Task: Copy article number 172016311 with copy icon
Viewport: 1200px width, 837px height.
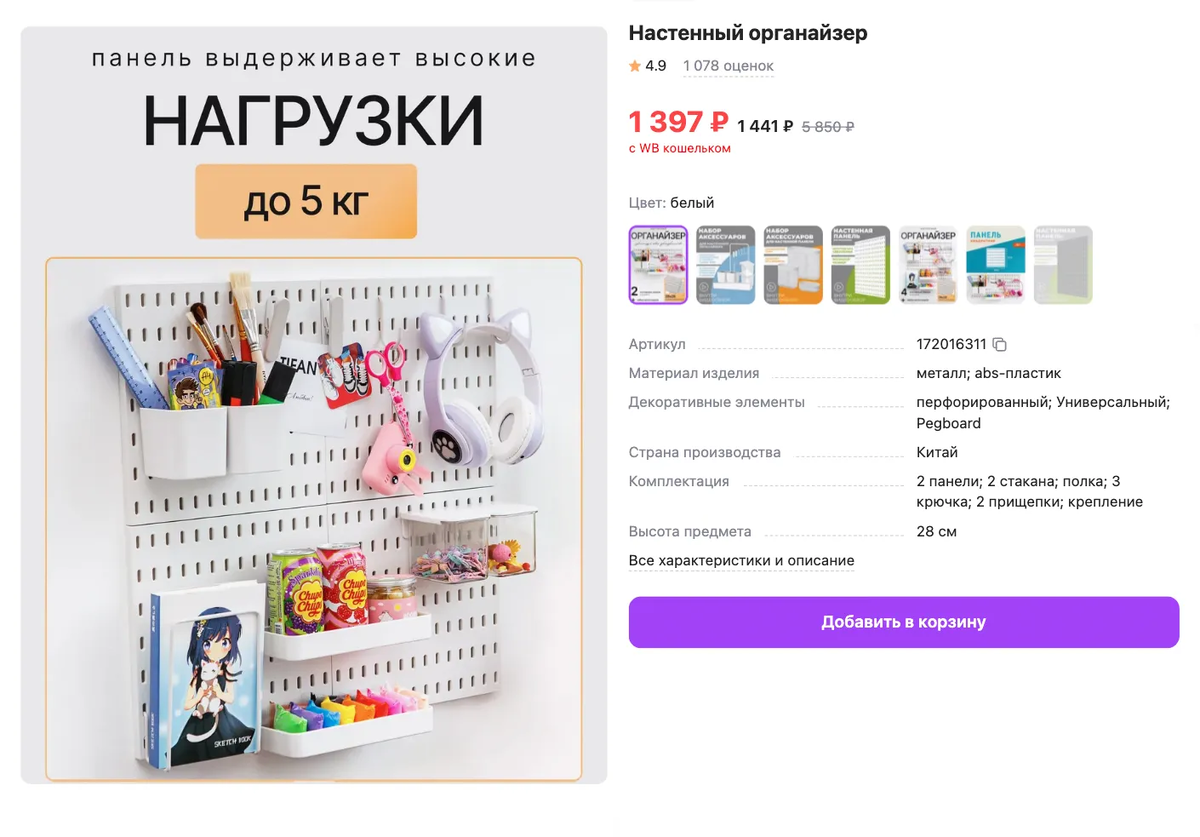Action: tap(999, 345)
